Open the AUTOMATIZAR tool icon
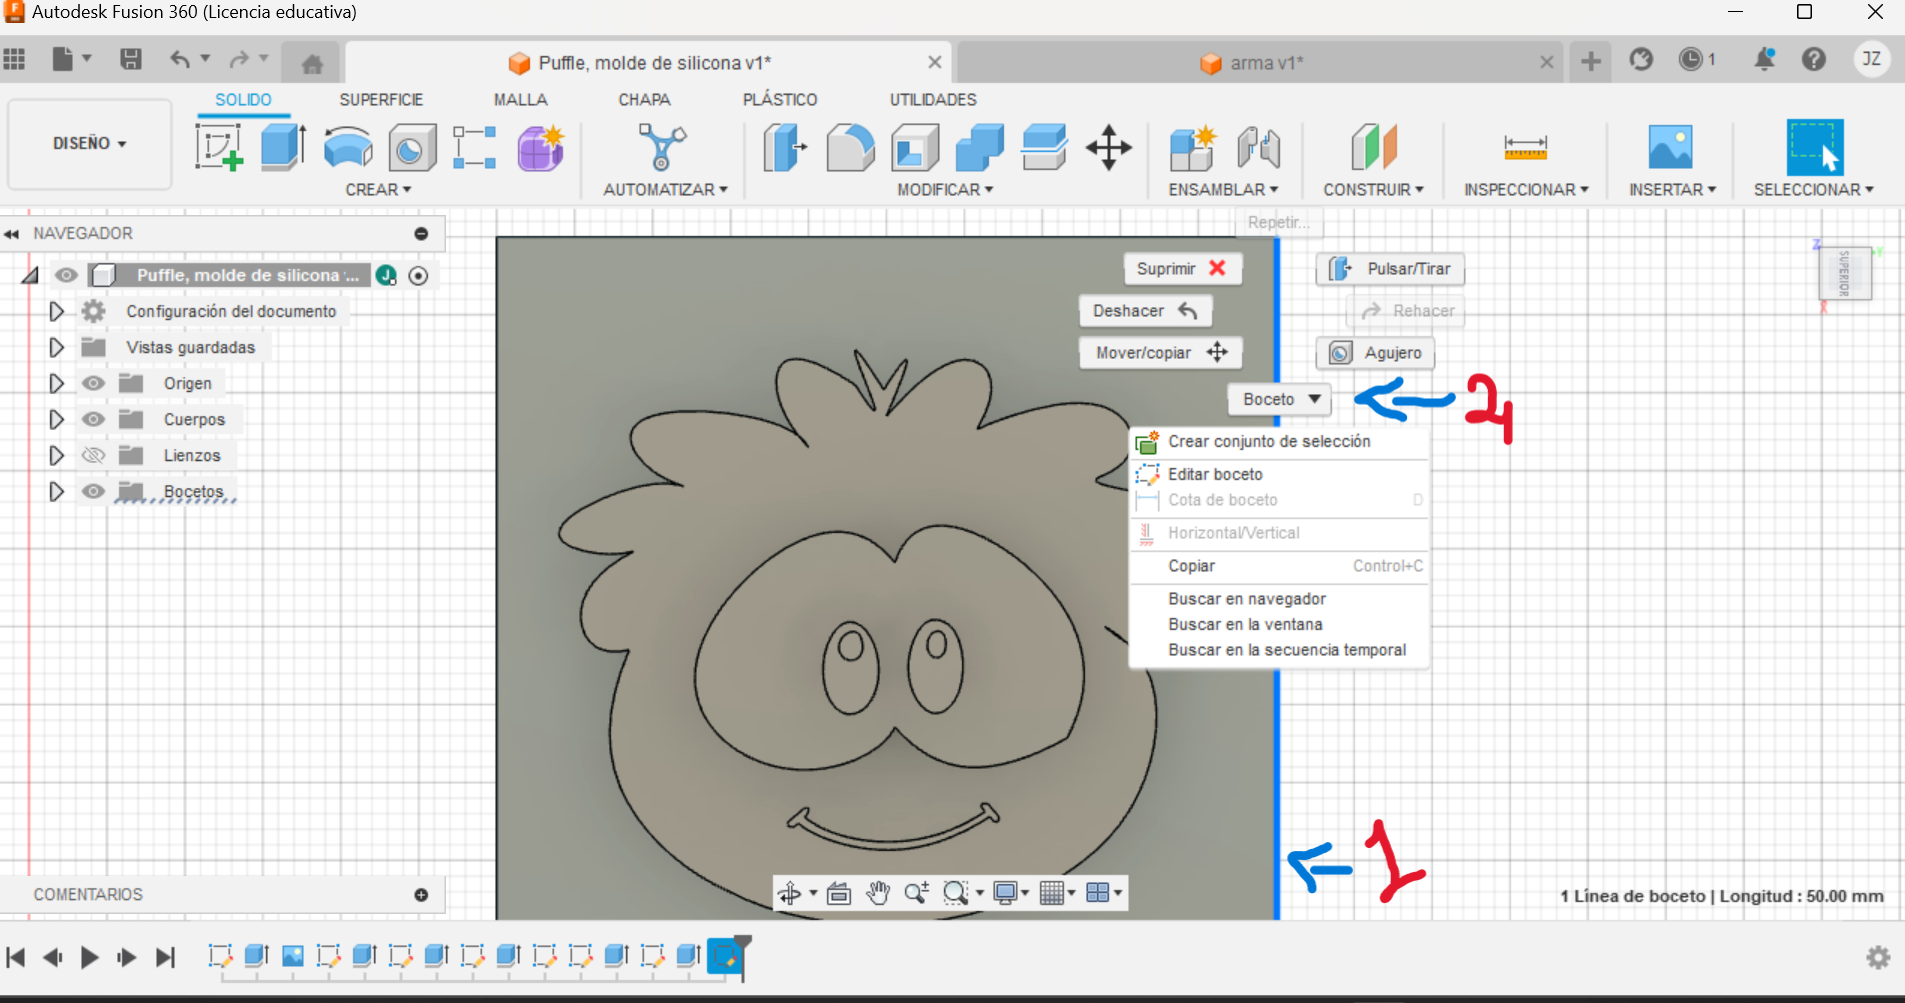The image size is (1905, 1003). pos(662,147)
